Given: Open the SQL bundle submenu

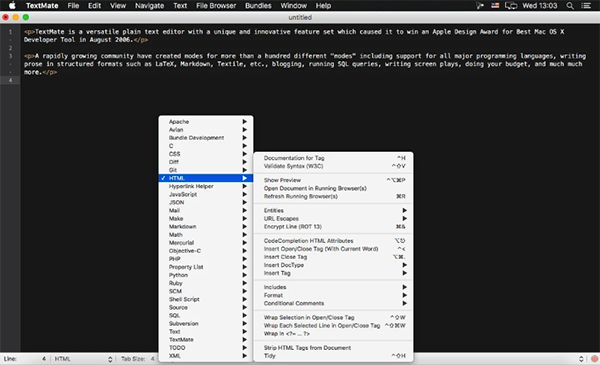Looking at the screenshot, I should [206, 315].
